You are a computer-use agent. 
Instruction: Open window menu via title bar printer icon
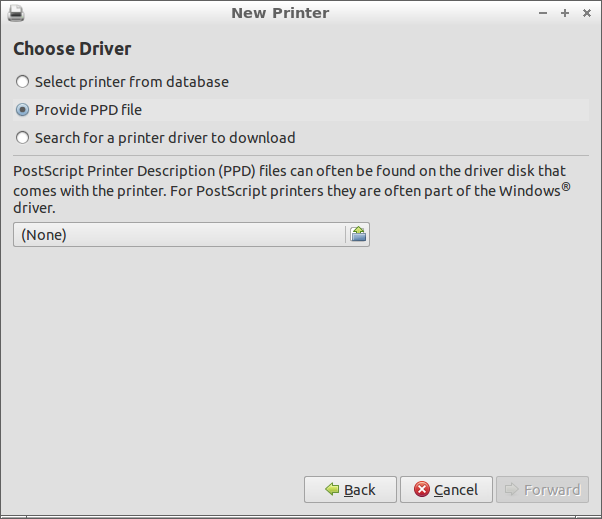[13, 13]
